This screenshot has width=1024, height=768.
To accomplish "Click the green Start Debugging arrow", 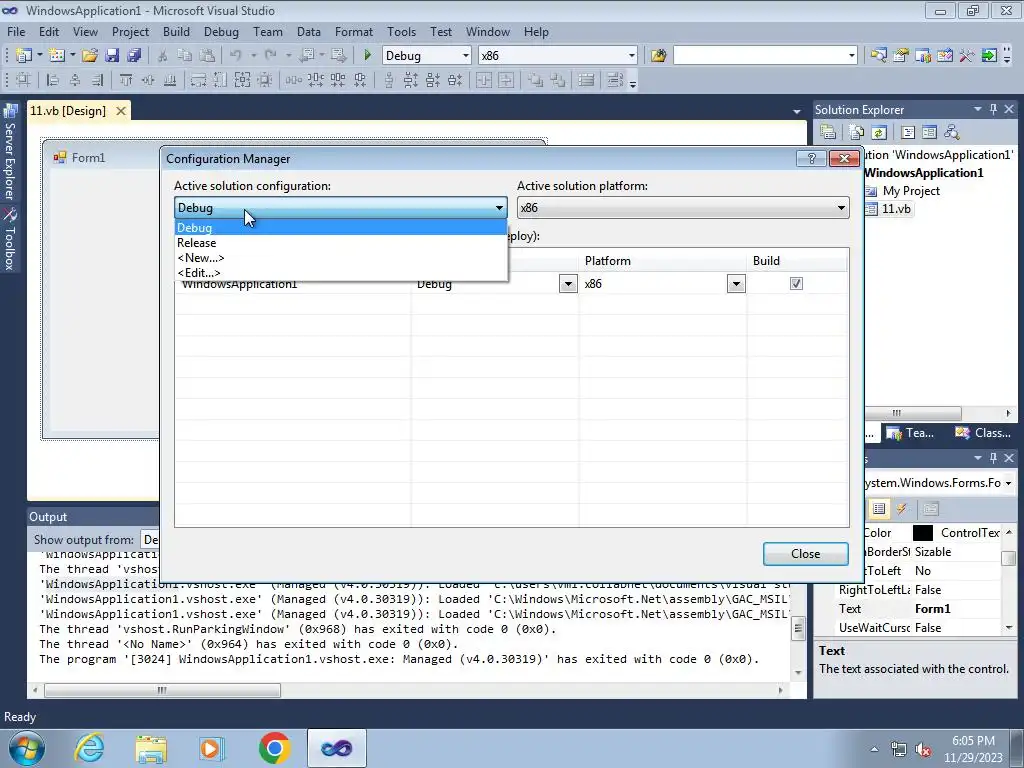I will tap(368, 56).
